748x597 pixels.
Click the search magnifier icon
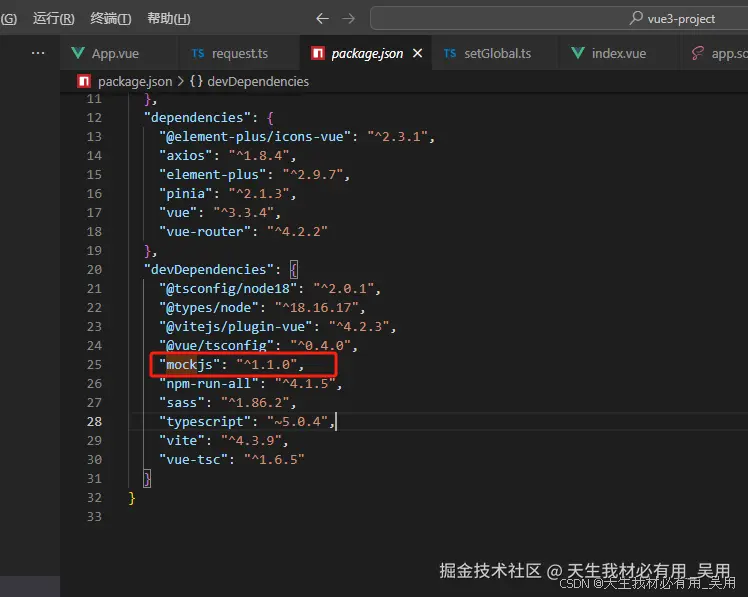(x=635, y=18)
